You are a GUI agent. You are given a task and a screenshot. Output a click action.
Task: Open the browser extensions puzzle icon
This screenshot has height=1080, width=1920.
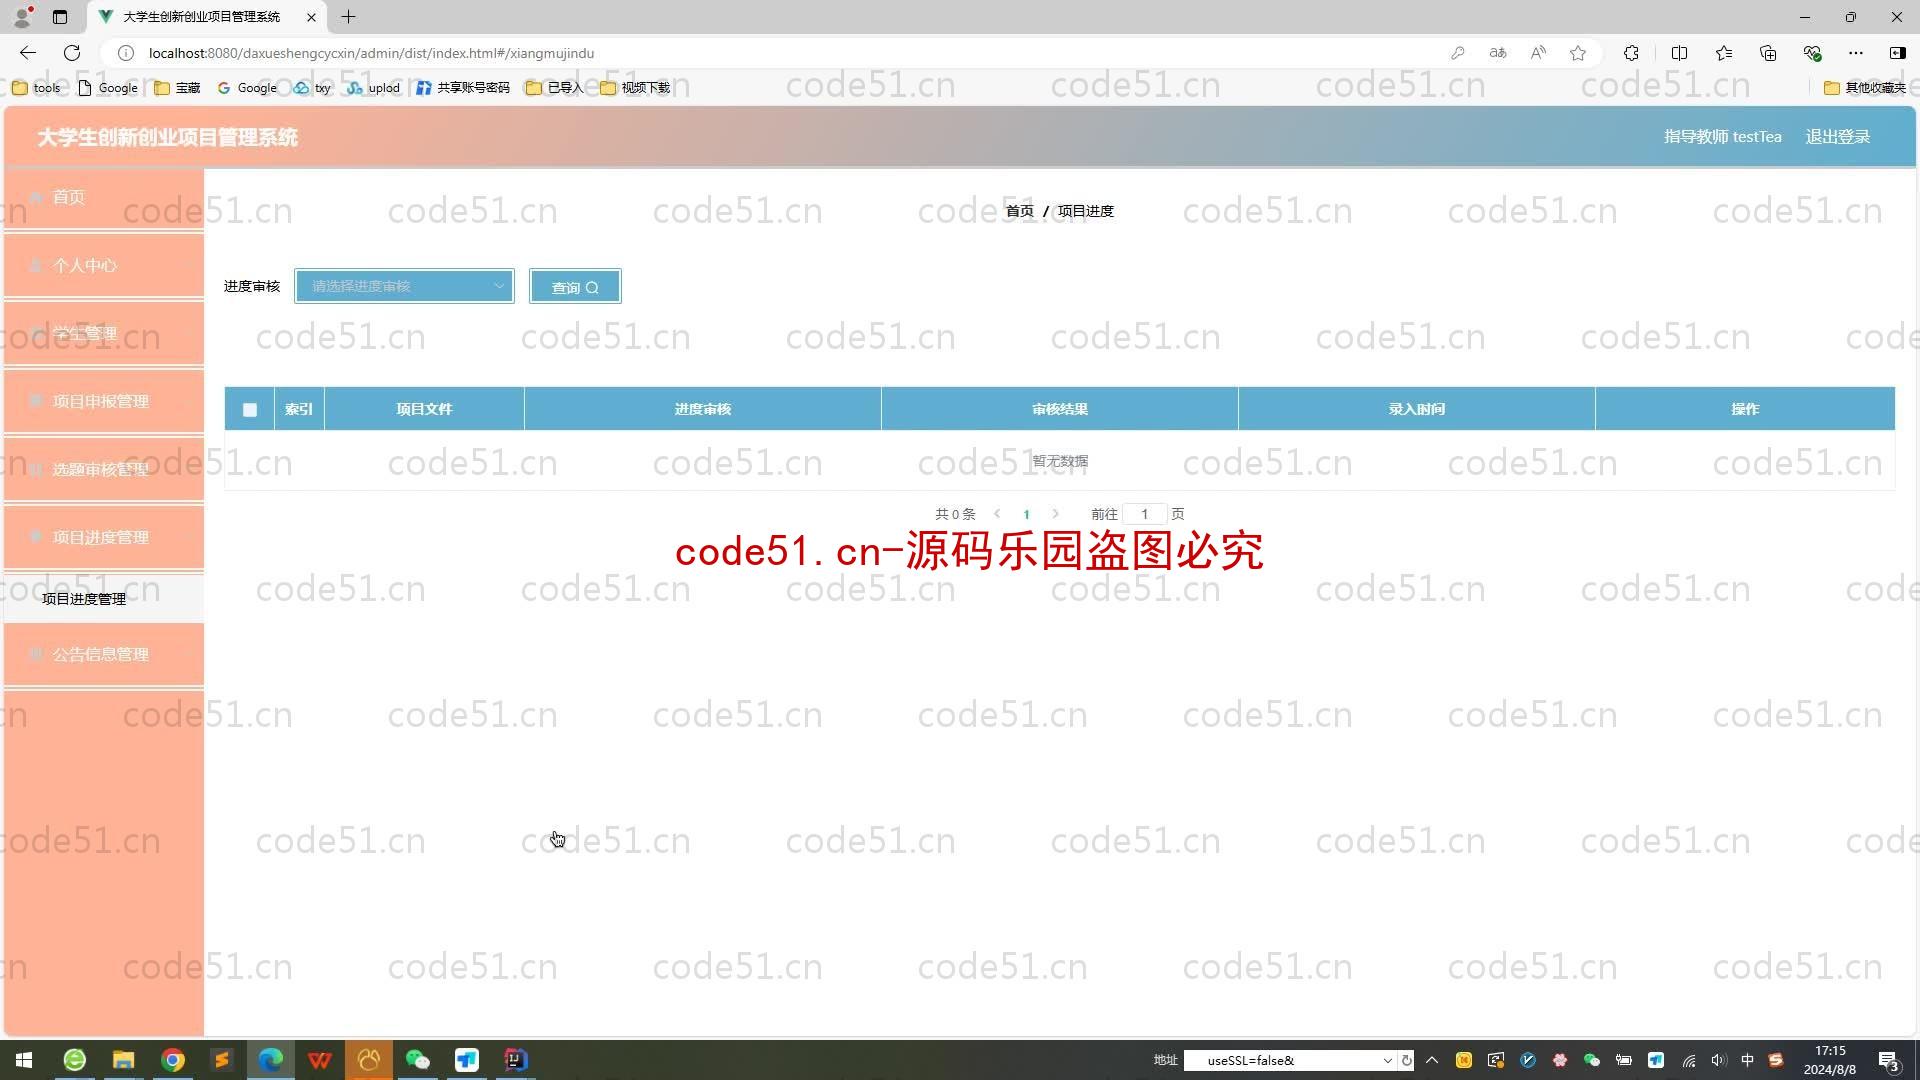pos(1631,53)
